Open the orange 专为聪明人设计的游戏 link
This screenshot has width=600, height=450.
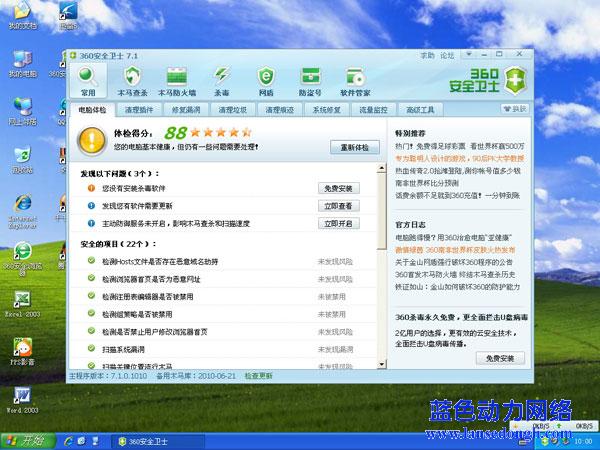(460, 158)
